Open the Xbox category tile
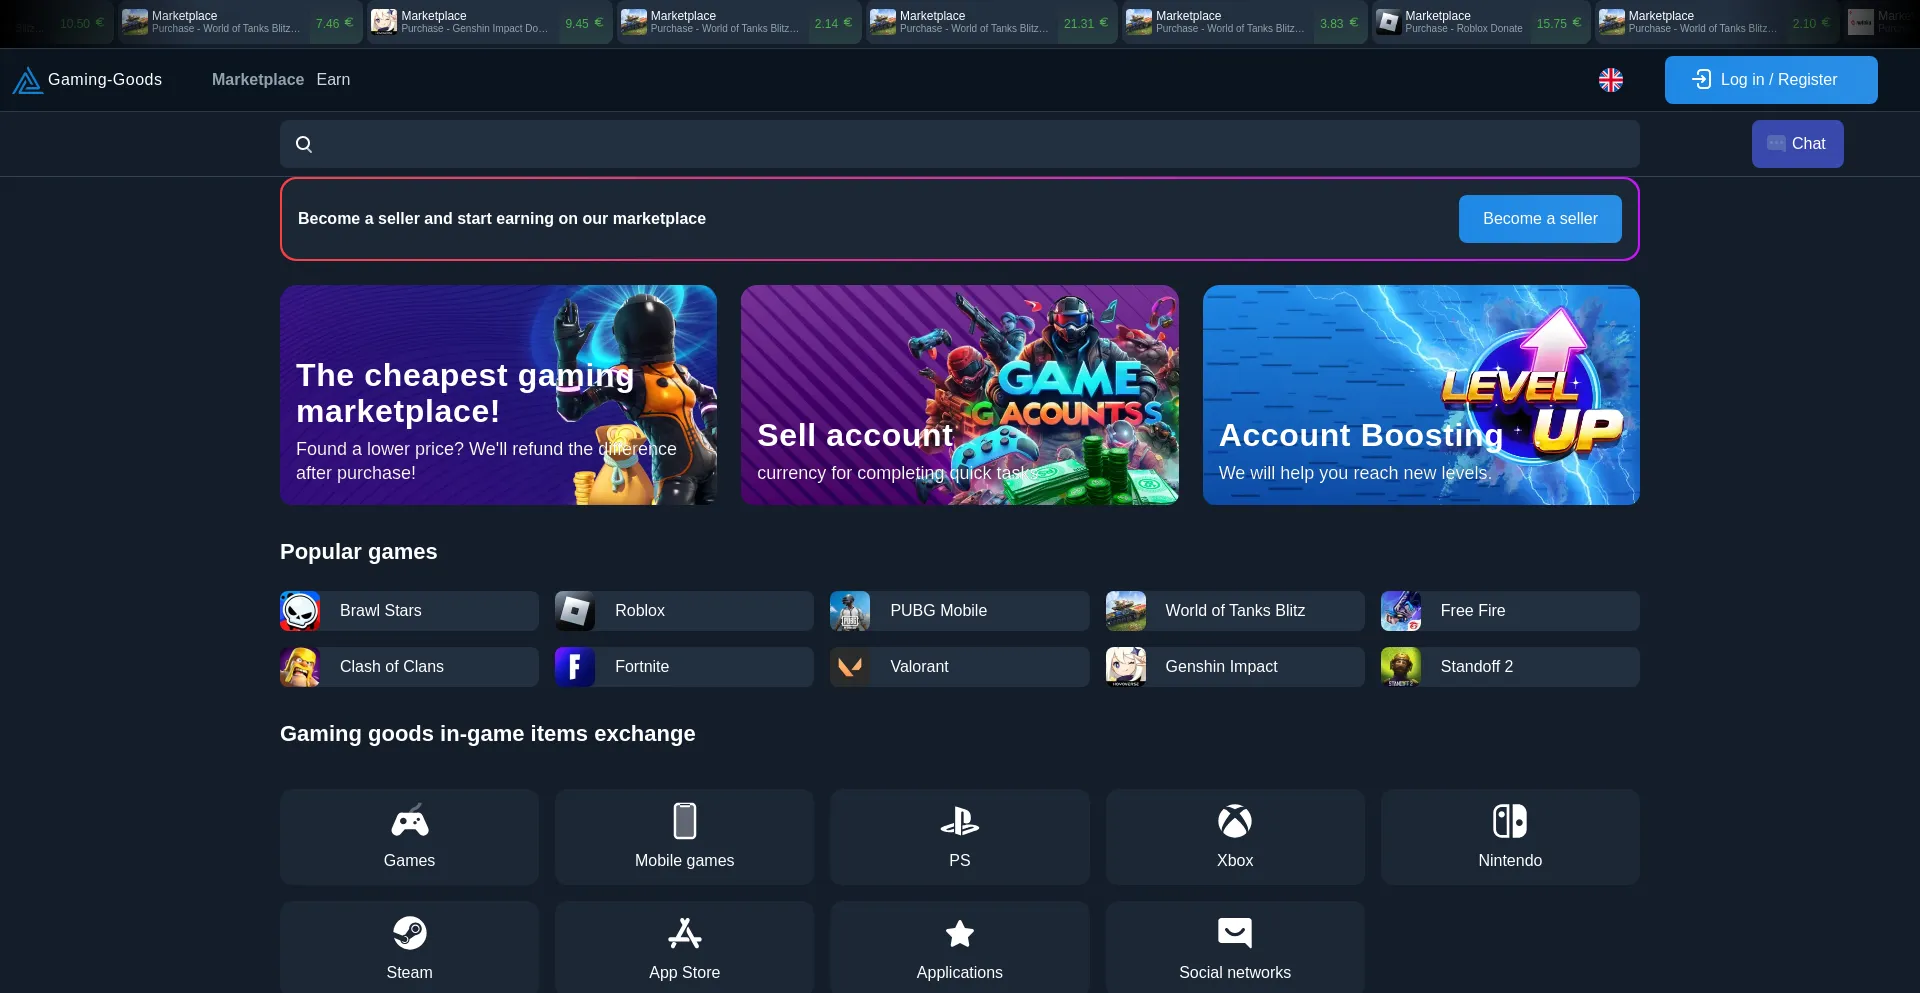1920x993 pixels. (x=1235, y=837)
